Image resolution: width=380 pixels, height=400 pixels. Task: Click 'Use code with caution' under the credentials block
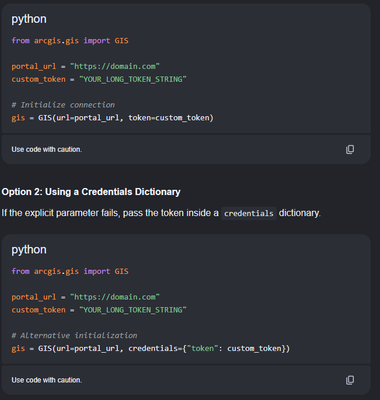coord(47,380)
